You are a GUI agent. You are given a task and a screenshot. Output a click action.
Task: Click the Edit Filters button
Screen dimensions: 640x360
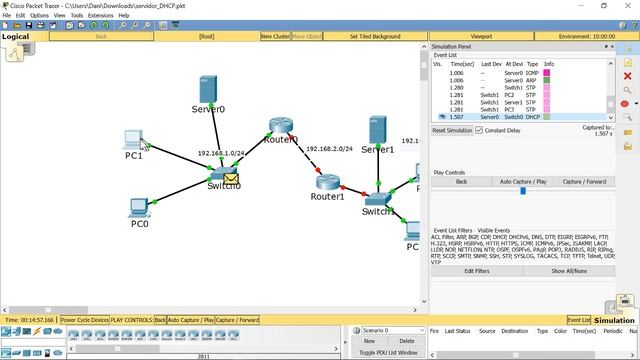(477, 271)
